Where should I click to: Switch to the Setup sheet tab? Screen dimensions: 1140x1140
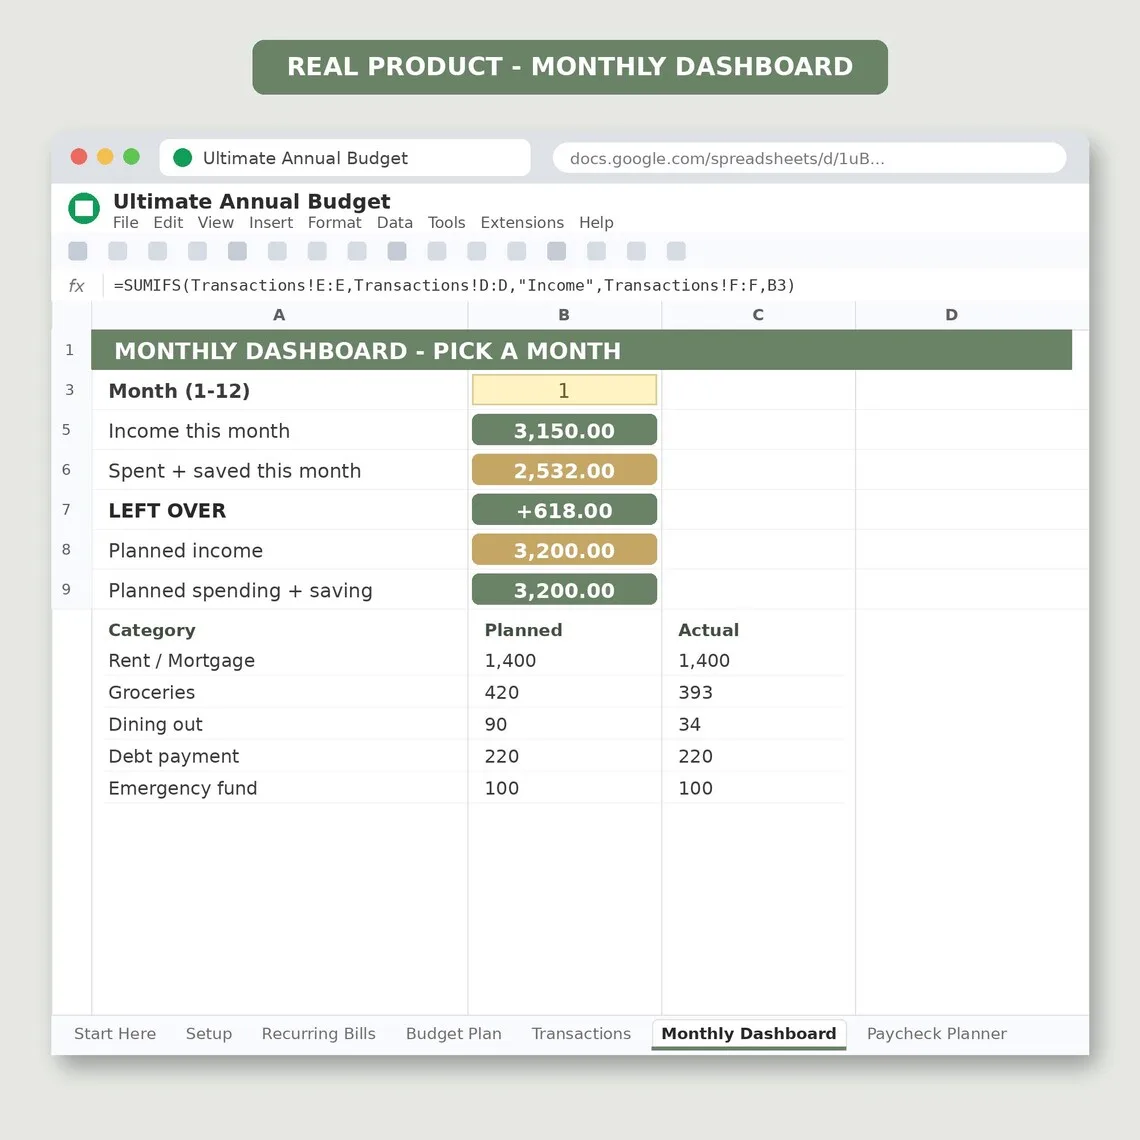(x=209, y=1034)
